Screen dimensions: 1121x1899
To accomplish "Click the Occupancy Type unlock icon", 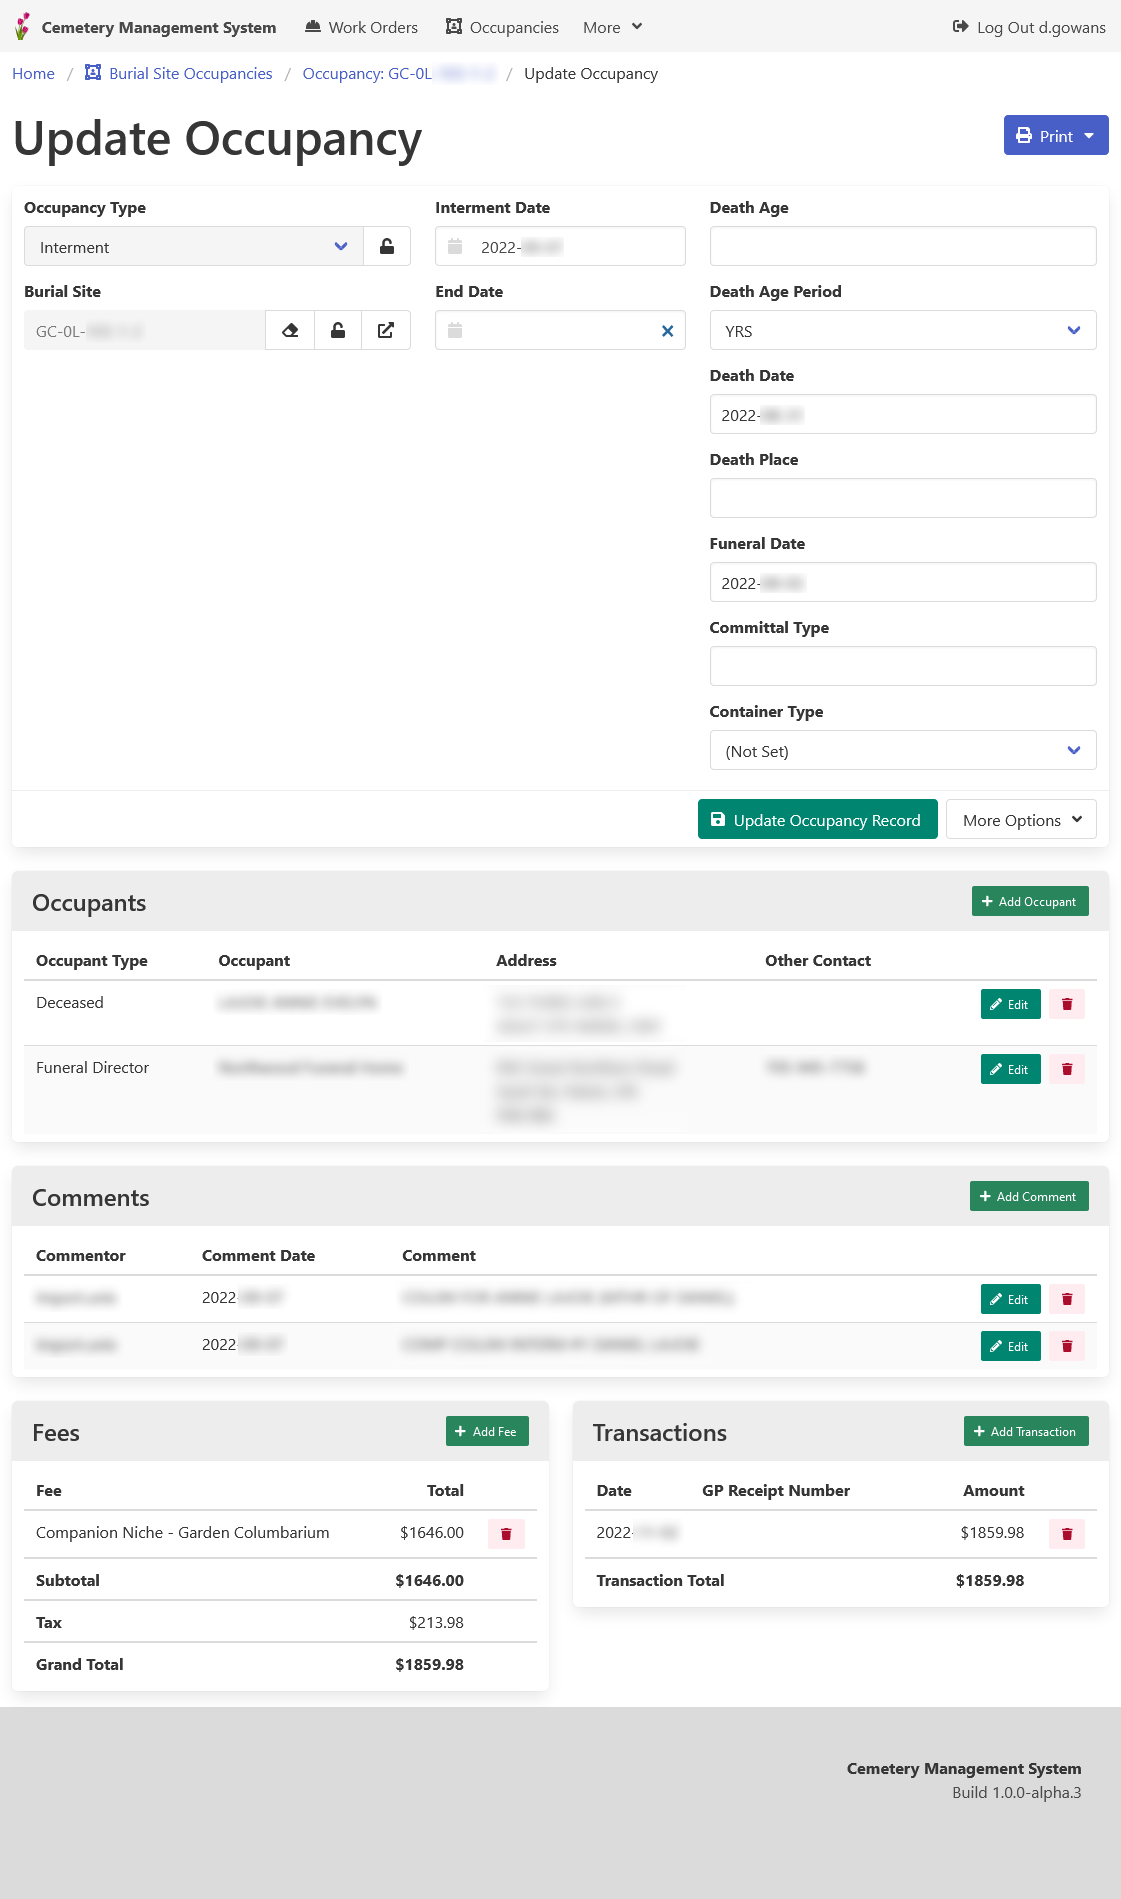I will (x=387, y=247).
